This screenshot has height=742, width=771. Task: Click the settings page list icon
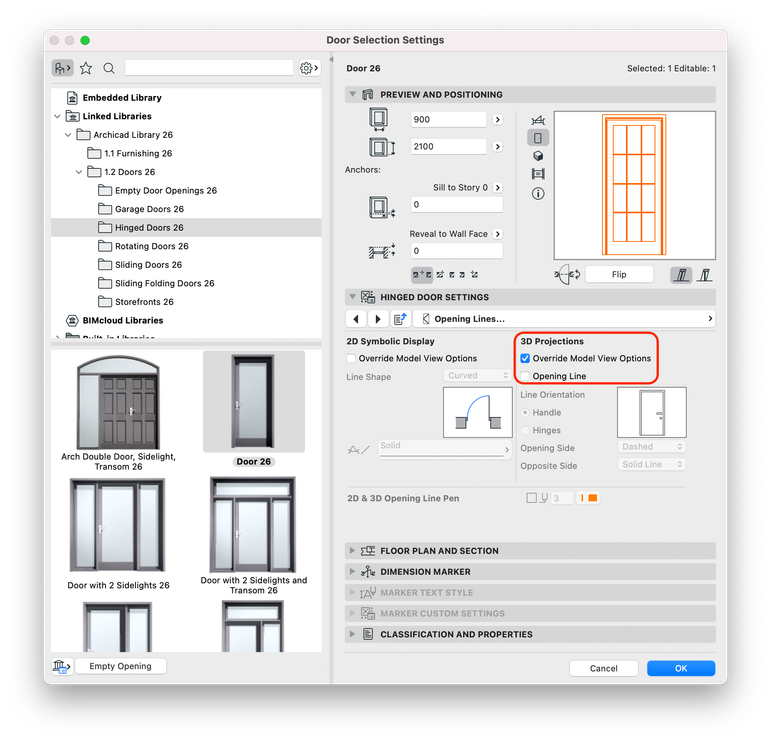[400, 319]
